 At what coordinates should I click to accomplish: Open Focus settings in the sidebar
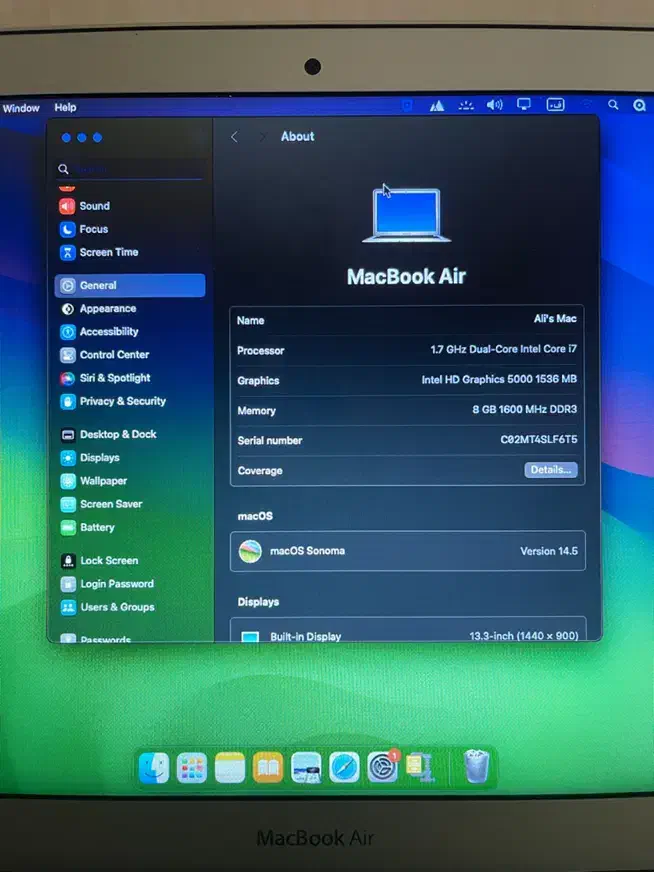[84, 229]
